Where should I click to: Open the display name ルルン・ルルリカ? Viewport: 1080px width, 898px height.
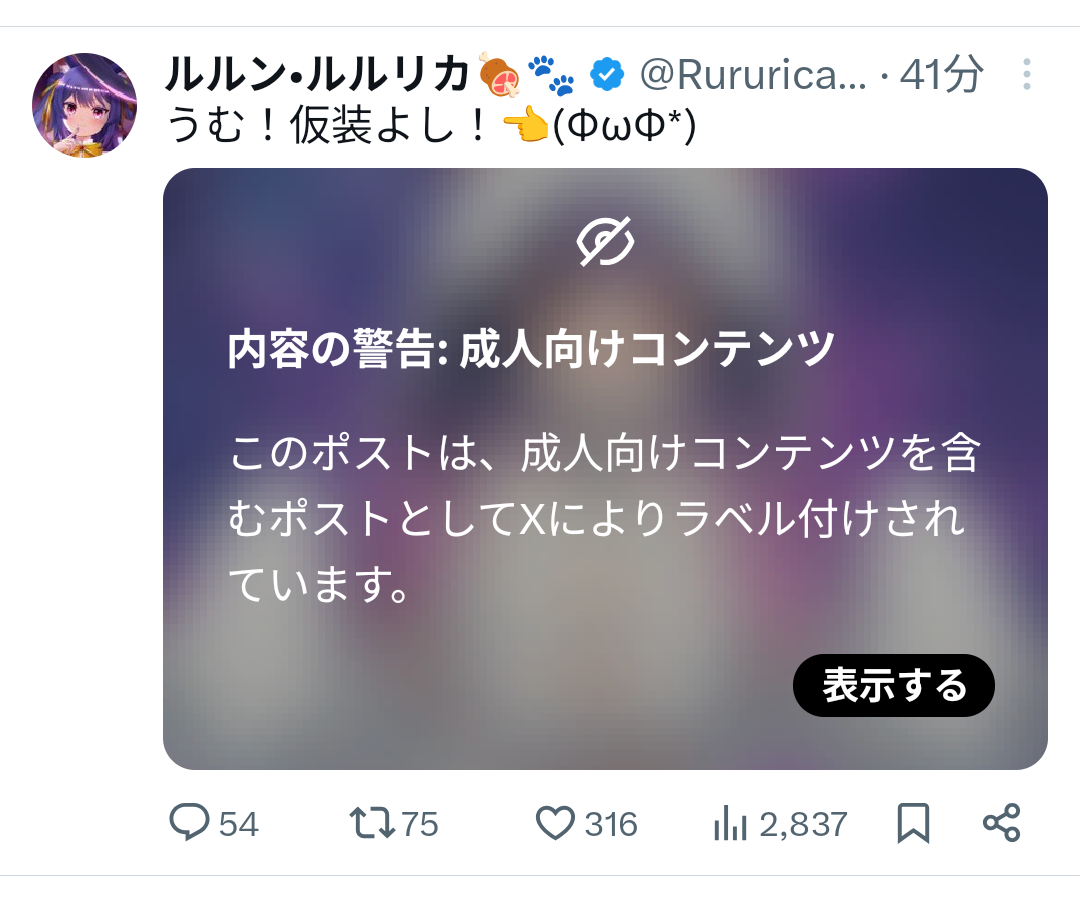coord(317,74)
